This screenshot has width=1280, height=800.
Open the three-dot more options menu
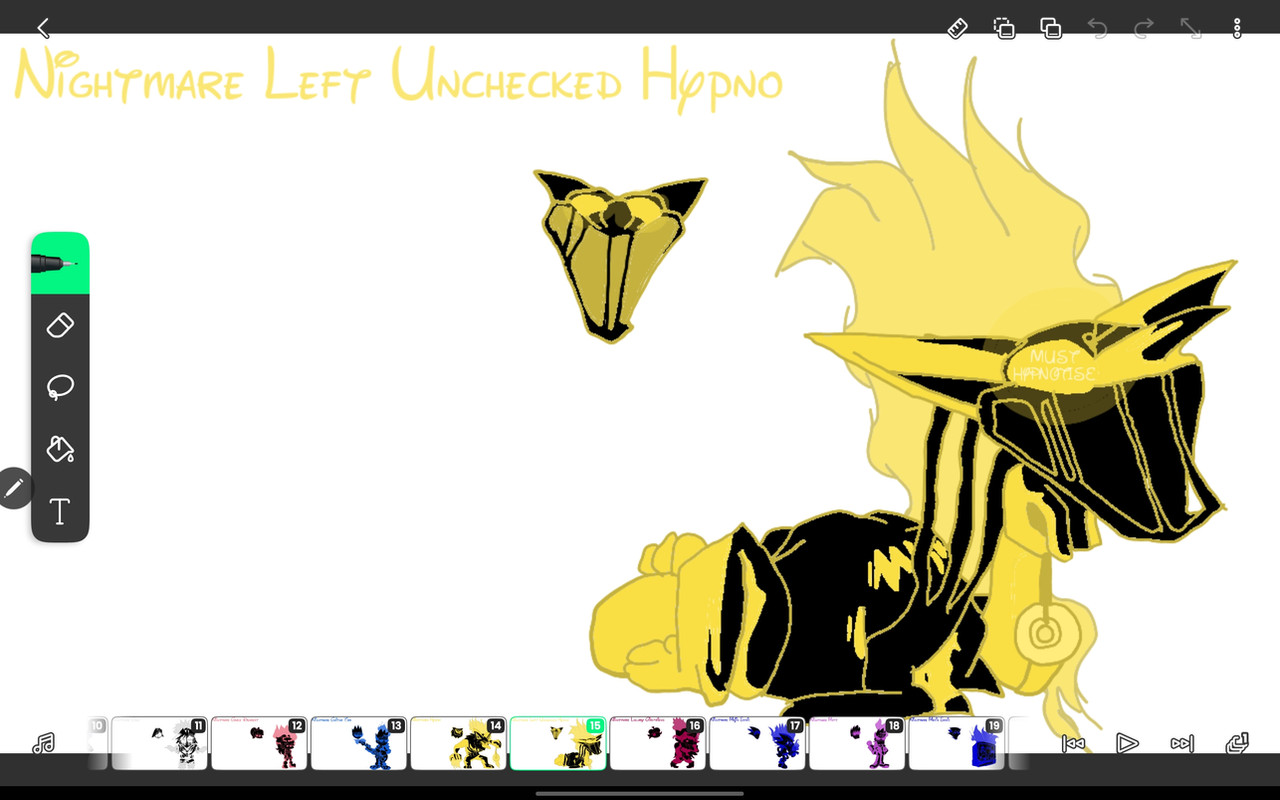click(x=1237, y=28)
